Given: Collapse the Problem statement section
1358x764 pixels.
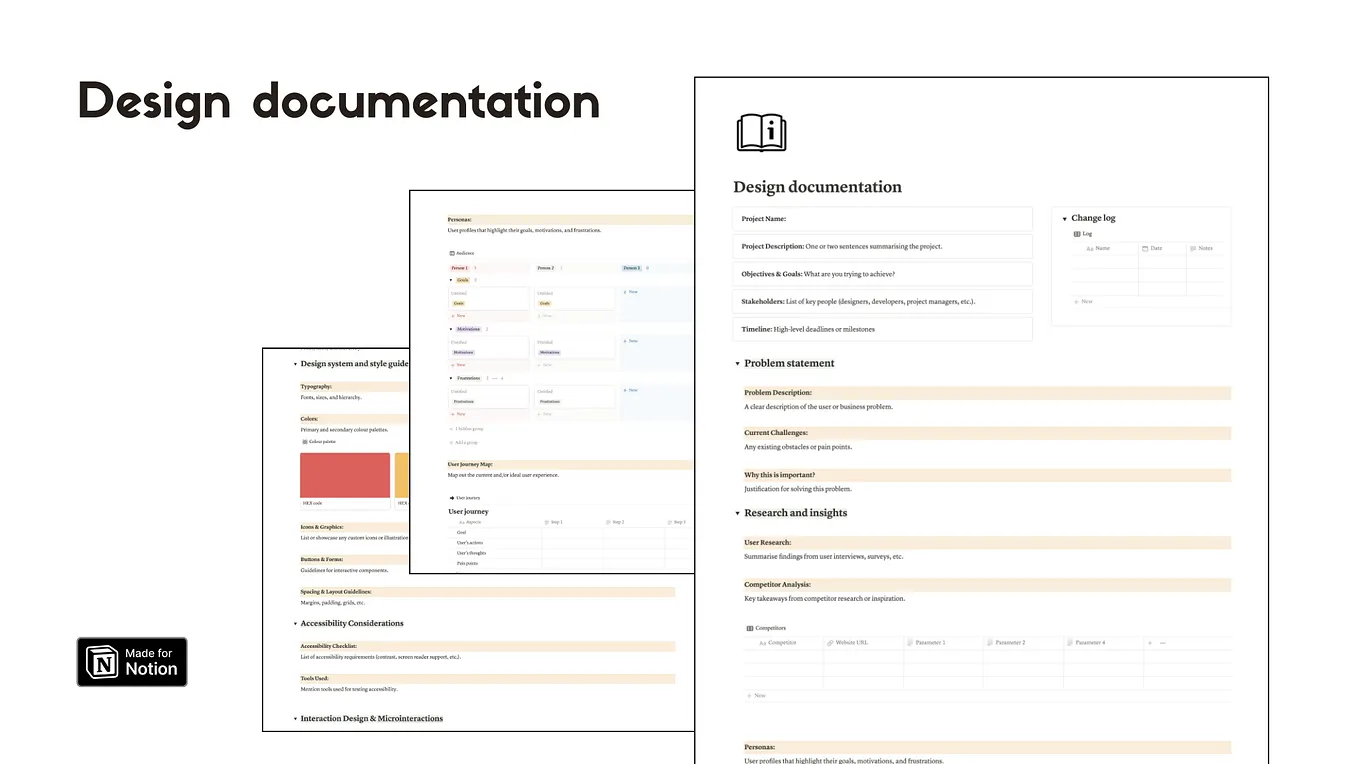Looking at the screenshot, I should click(x=737, y=363).
